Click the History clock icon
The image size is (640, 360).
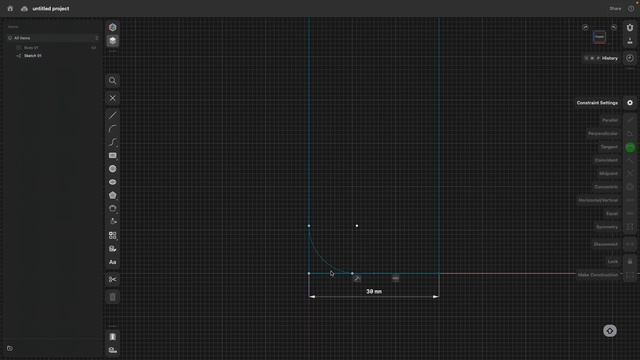click(x=630, y=58)
